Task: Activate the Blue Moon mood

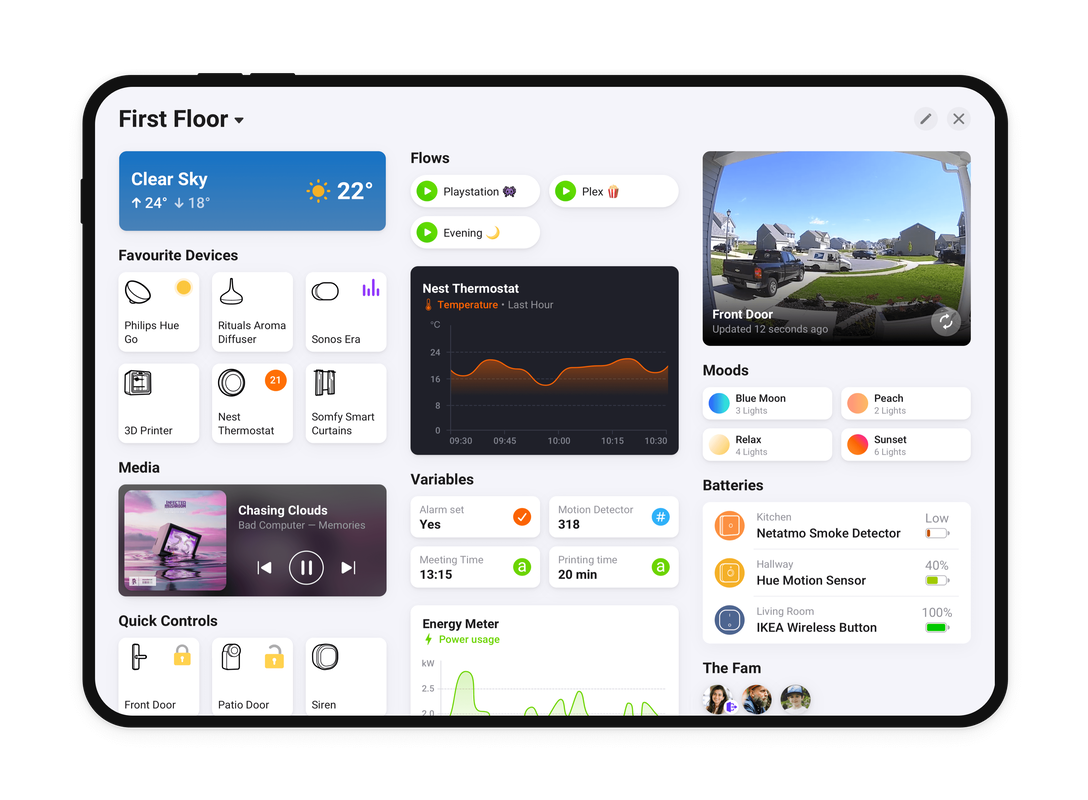Action: click(767, 403)
